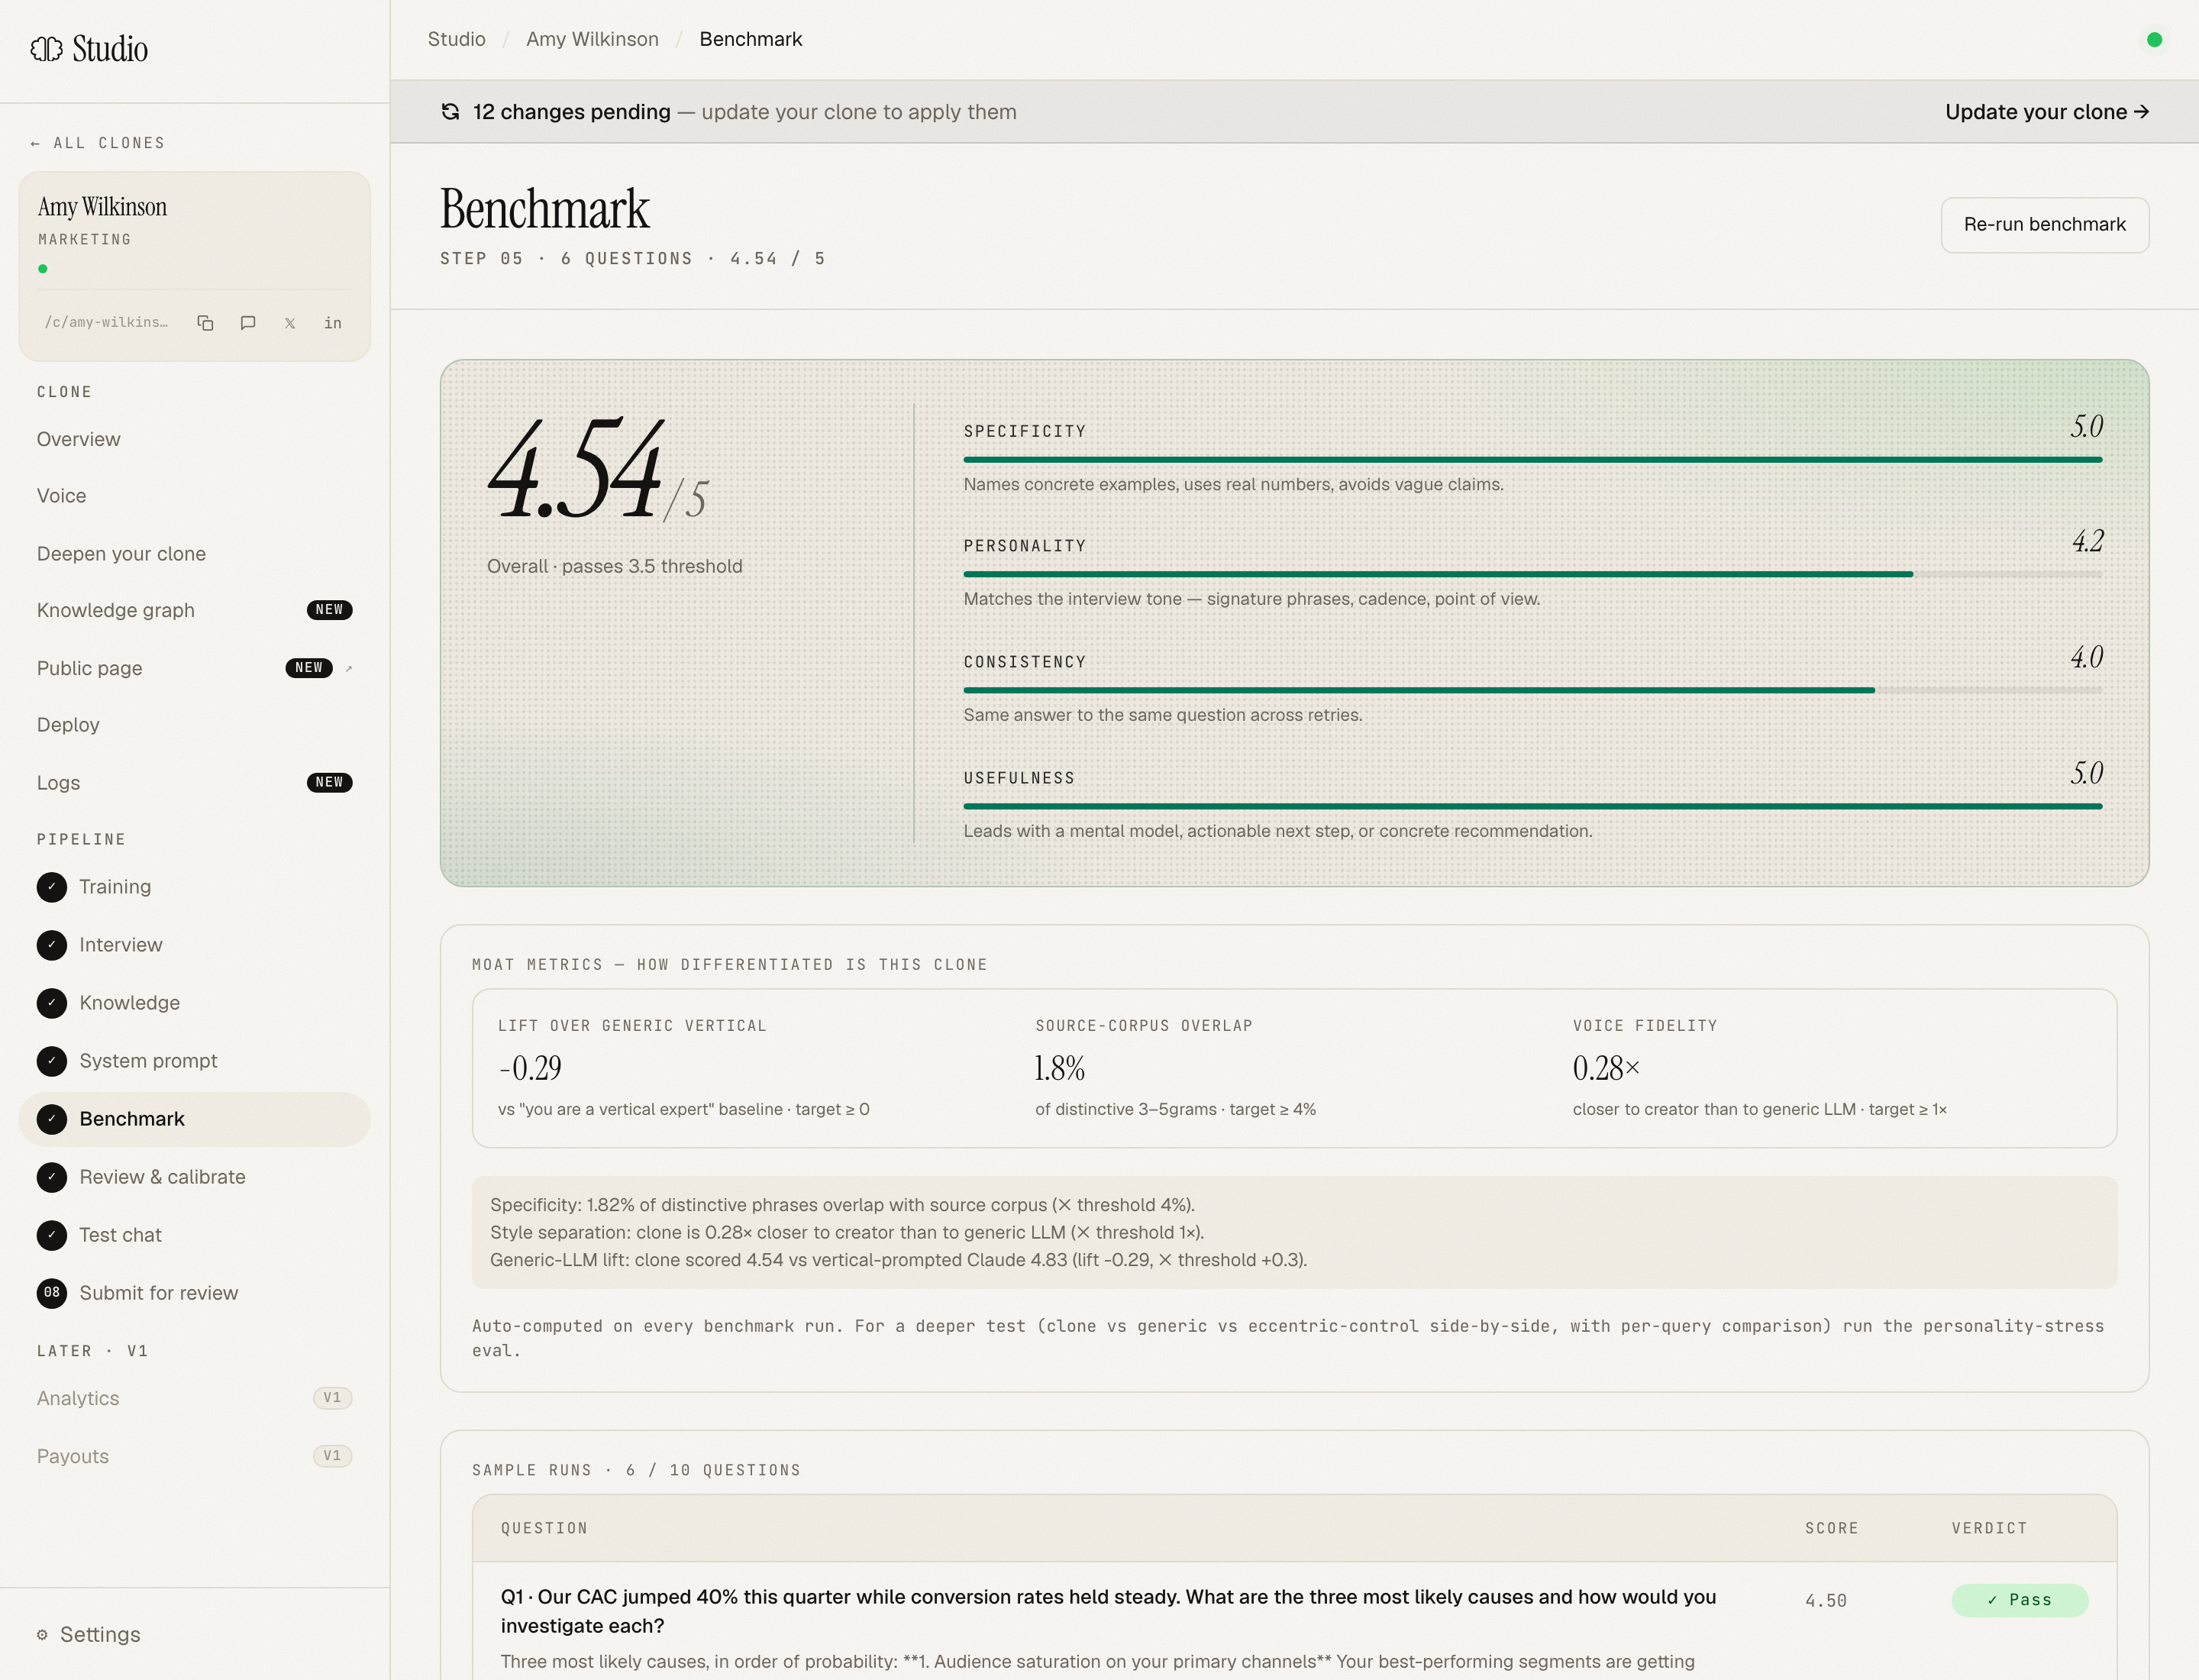
Task: Click Re-run benchmark button
Action: click(2044, 225)
